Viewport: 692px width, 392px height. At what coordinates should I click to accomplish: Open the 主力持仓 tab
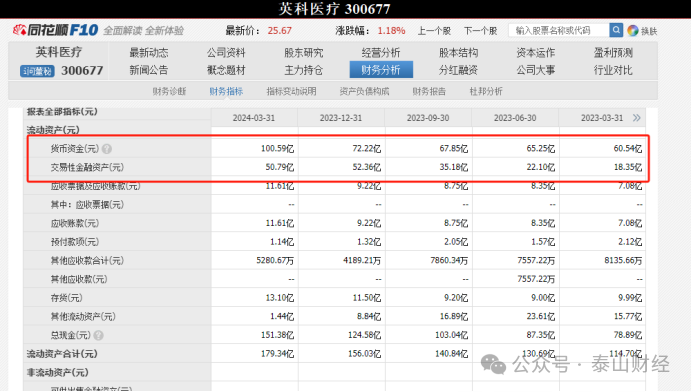(x=304, y=70)
